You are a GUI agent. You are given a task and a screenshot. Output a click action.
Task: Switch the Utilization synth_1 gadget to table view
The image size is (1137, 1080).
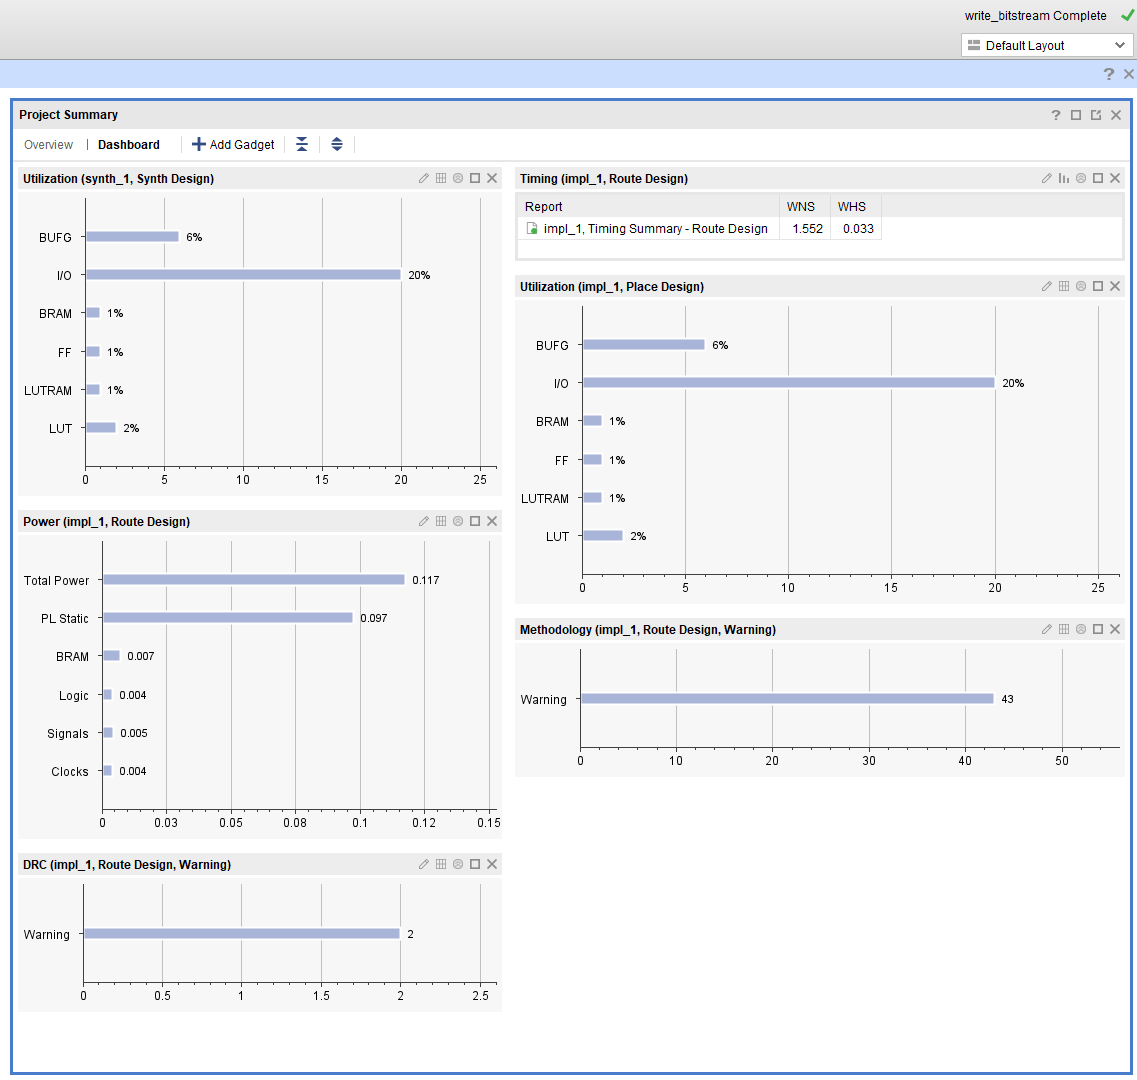tap(441, 178)
